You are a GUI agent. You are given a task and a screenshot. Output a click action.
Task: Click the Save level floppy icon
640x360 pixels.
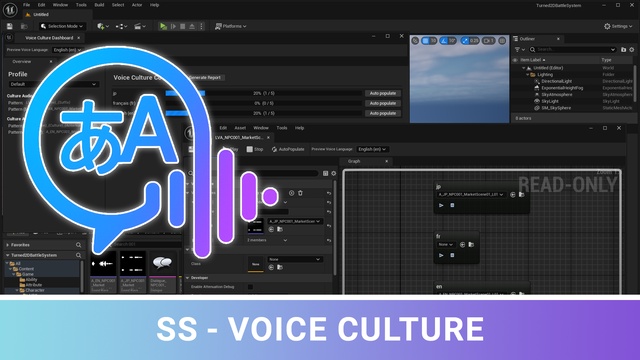[10, 26]
